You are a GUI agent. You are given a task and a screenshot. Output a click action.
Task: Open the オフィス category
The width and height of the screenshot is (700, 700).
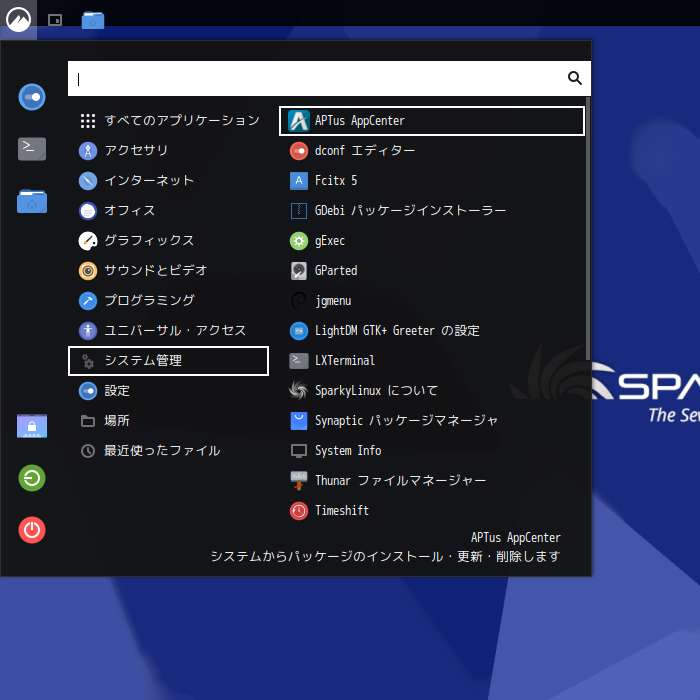(168, 210)
